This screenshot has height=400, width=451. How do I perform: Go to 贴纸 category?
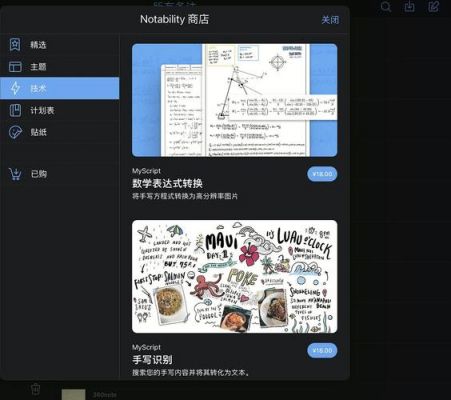coord(59,132)
